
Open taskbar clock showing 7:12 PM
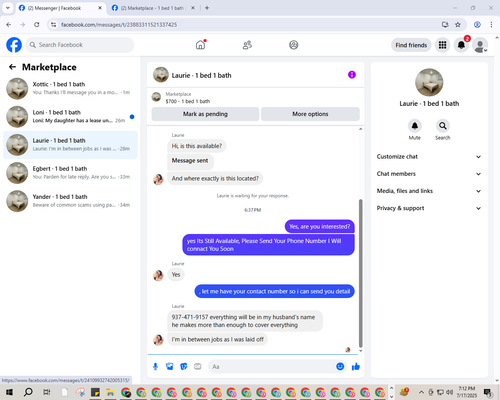(x=466, y=392)
